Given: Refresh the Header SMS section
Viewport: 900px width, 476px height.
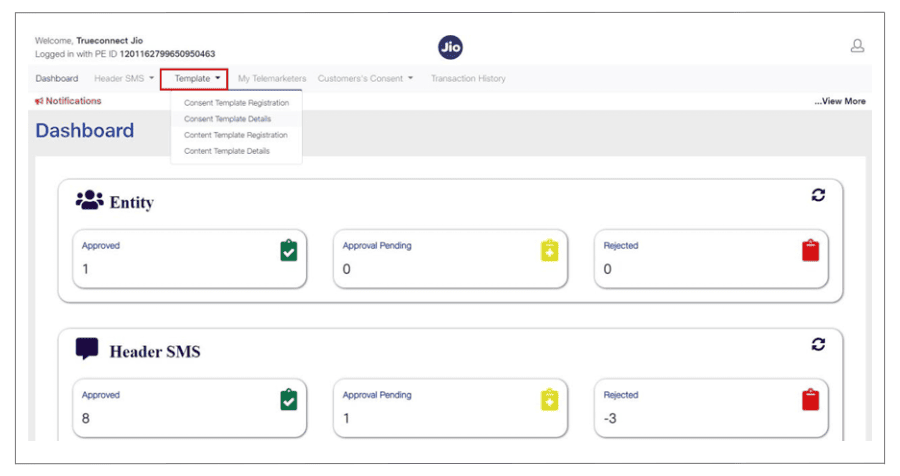Looking at the screenshot, I should coord(818,345).
